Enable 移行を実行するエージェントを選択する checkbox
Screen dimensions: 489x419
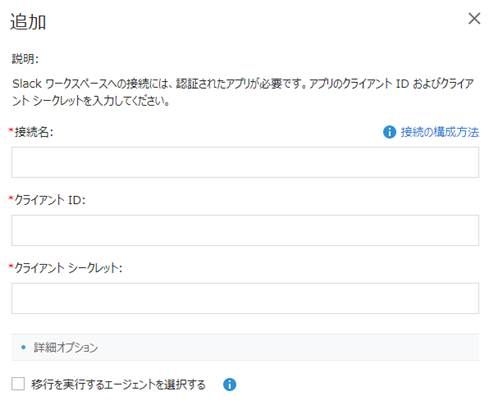coord(18,384)
